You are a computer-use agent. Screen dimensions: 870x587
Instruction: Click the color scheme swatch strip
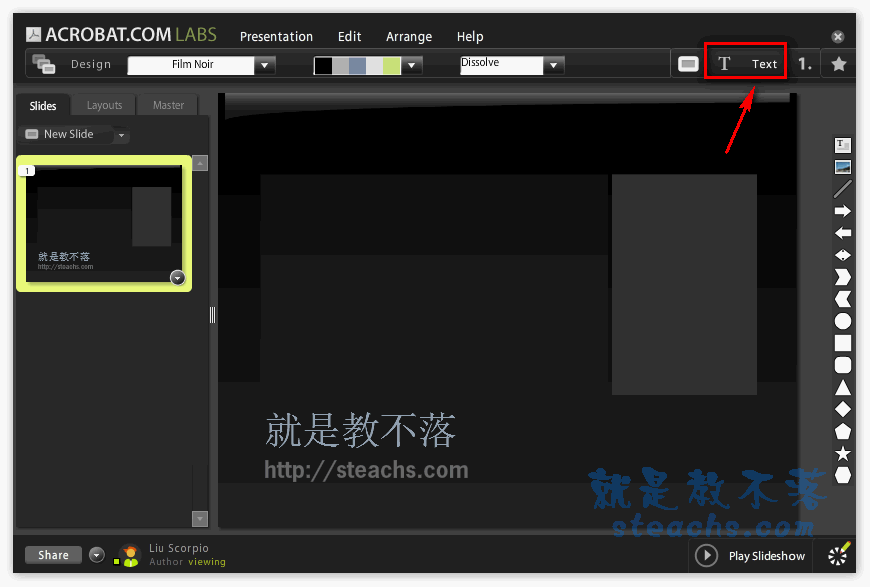(x=357, y=65)
